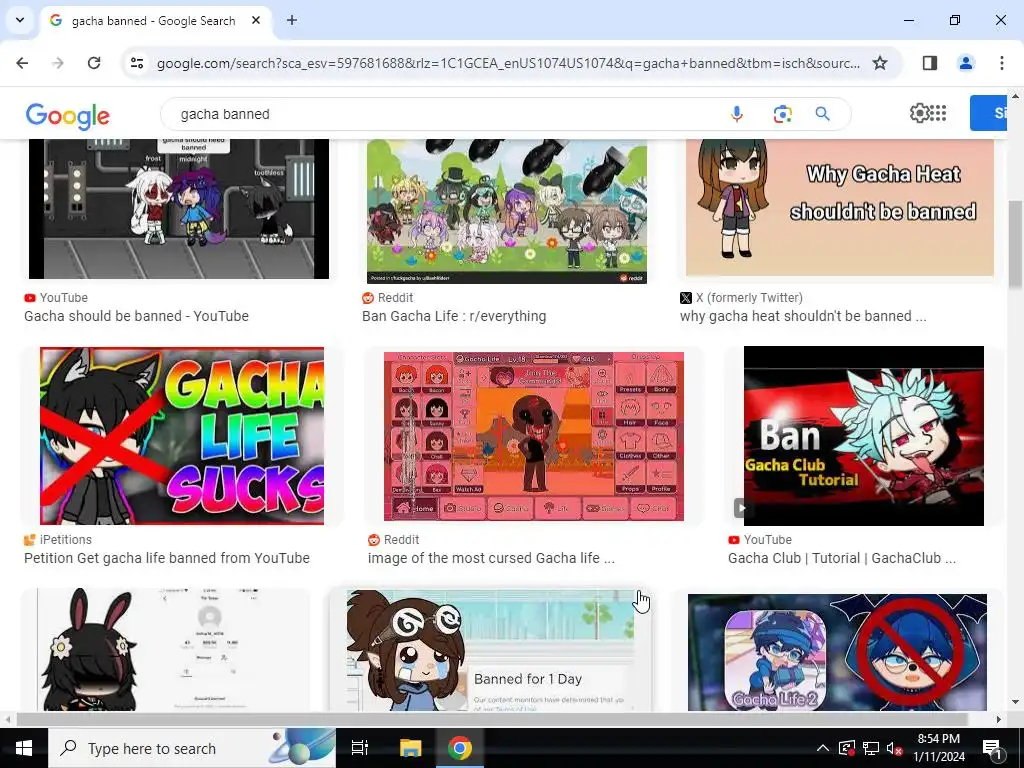Open Chrome three-dot menu
The width and height of the screenshot is (1024, 768).
tap(1001, 63)
